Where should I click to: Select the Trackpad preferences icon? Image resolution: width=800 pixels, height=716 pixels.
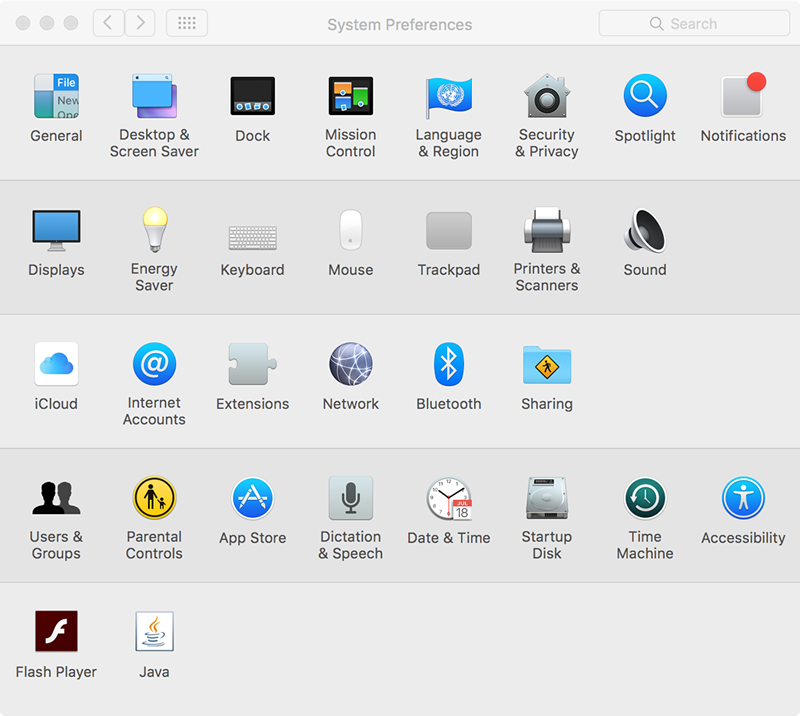449,231
